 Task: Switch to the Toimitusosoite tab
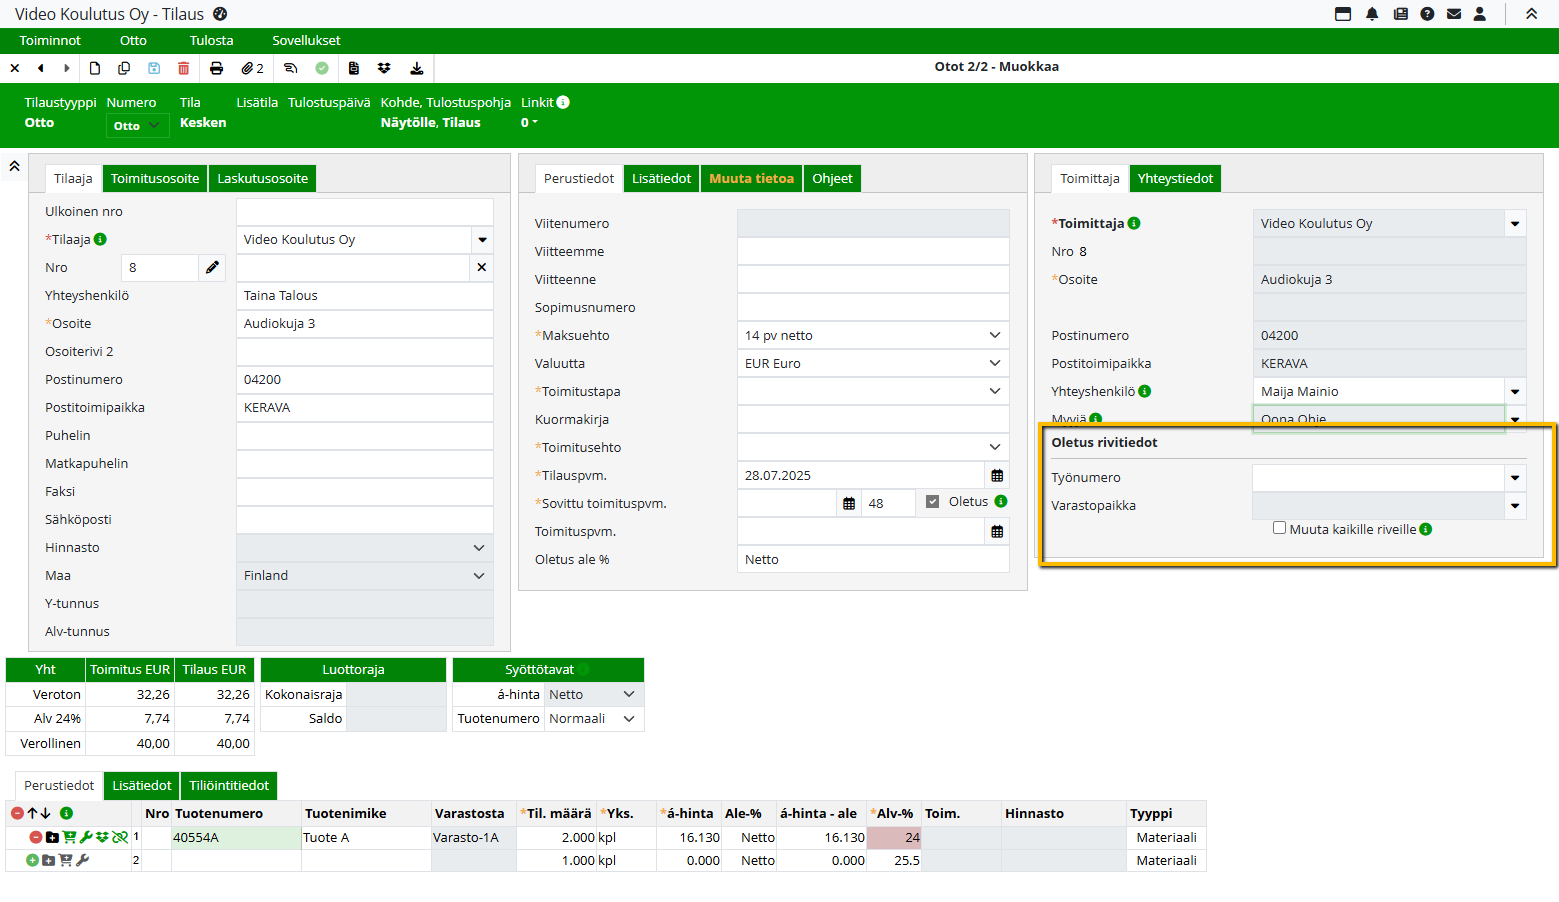(x=155, y=179)
